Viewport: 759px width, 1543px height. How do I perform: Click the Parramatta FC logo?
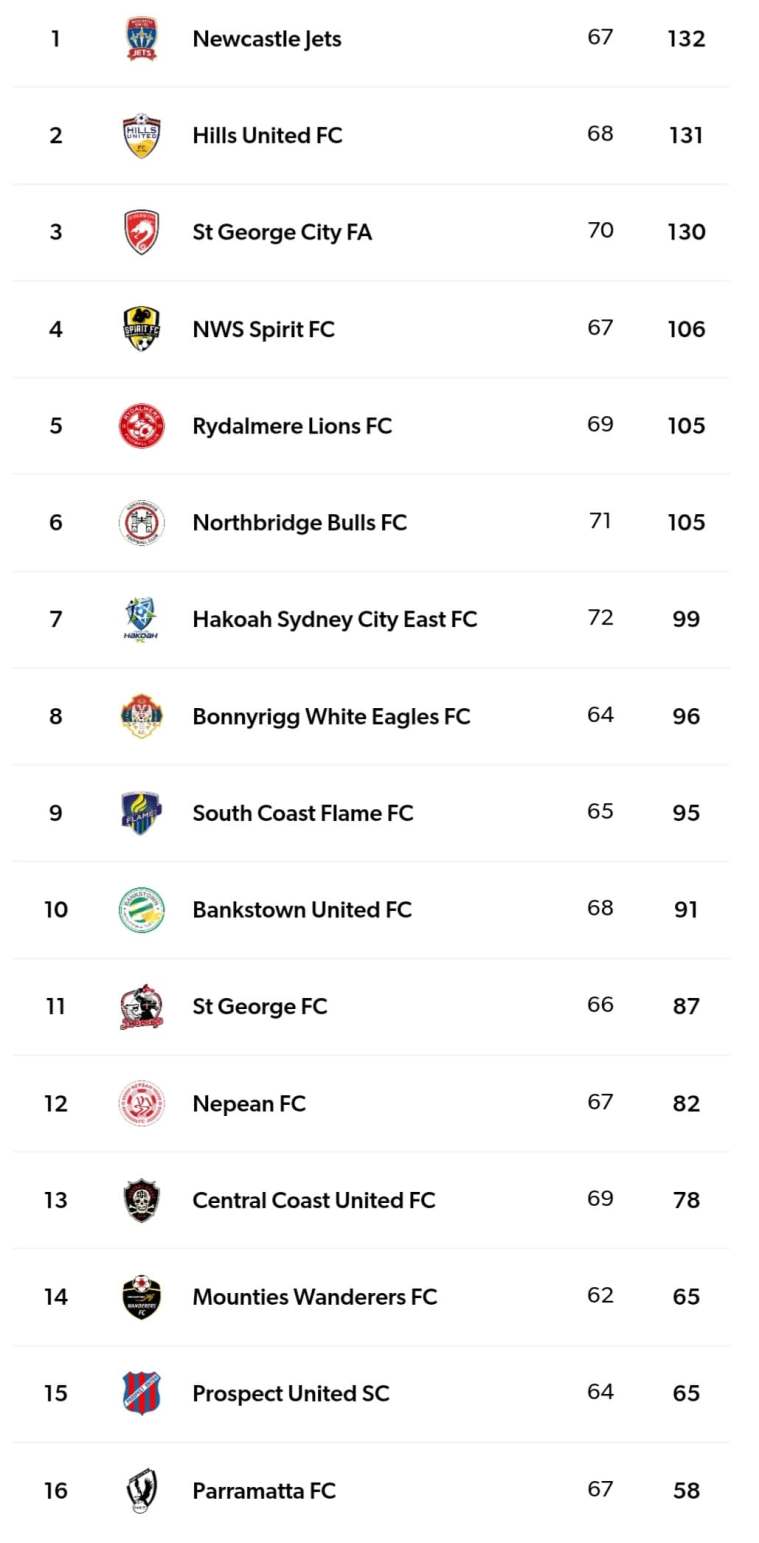pyautogui.click(x=141, y=1490)
